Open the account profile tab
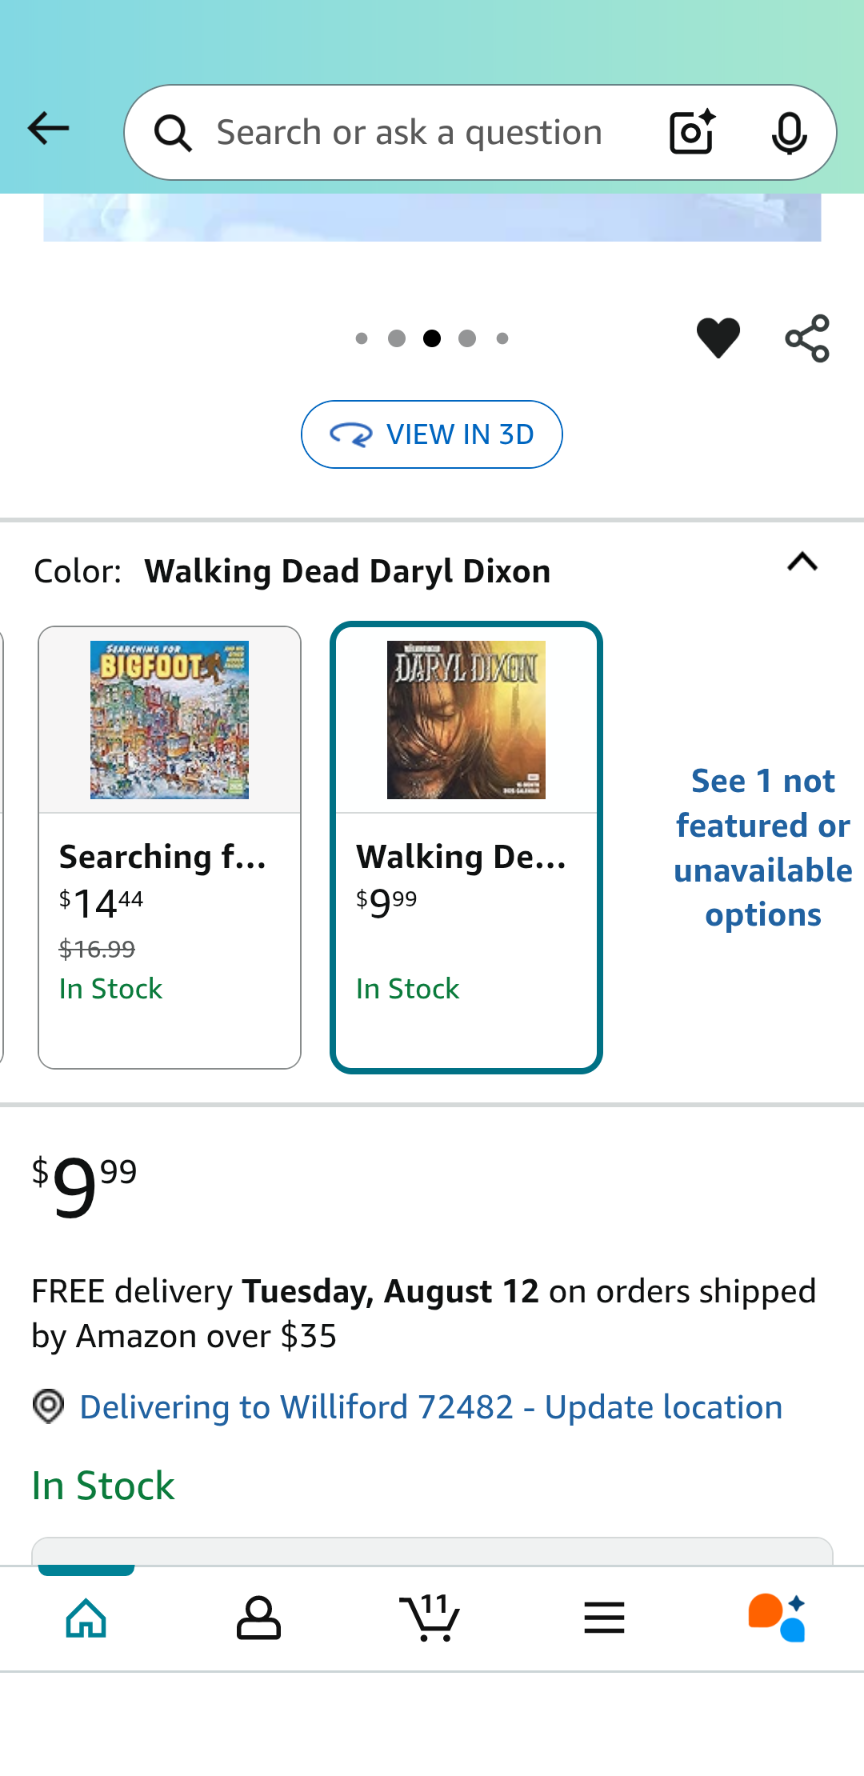Image resolution: width=864 pixels, height=1776 pixels. pos(259,1617)
